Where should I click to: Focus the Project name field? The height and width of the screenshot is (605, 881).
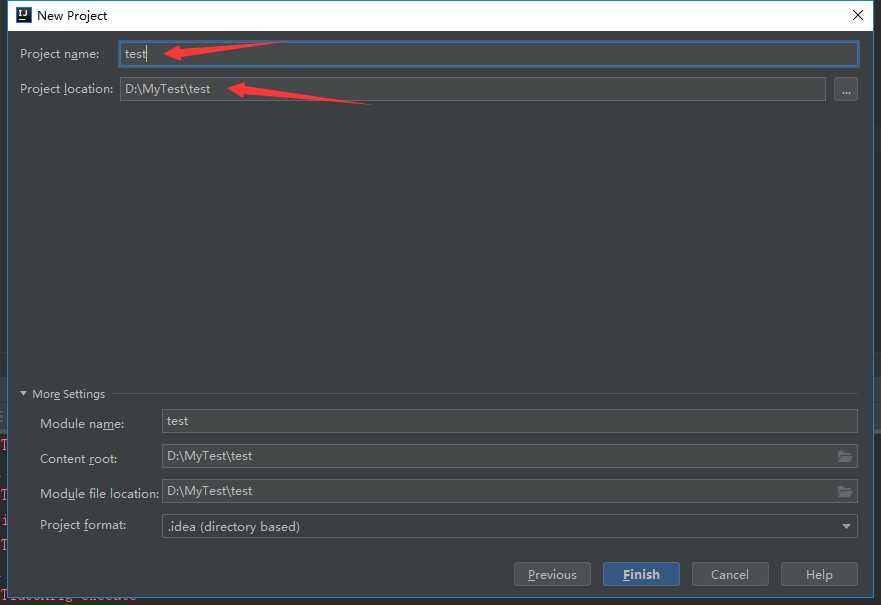click(x=489, y=54)
